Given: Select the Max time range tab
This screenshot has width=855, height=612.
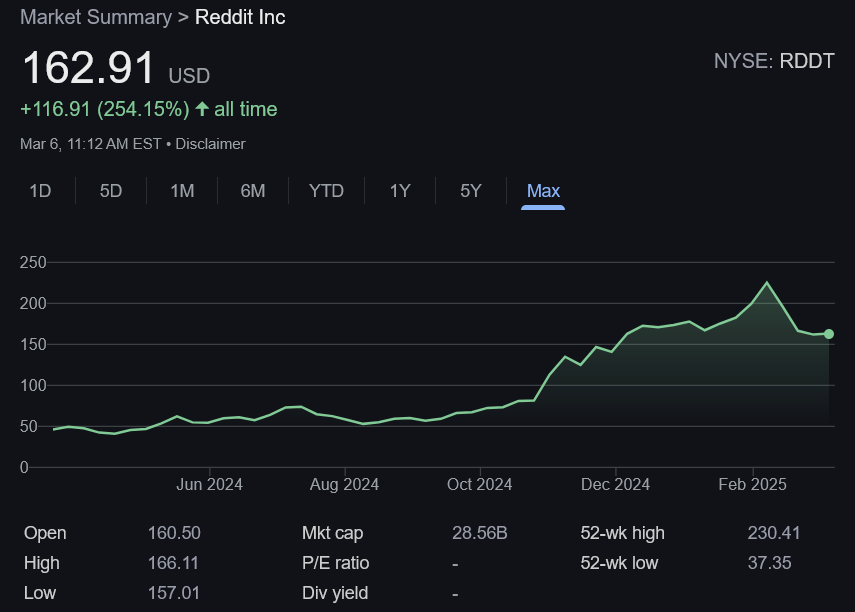Looking at the screenshot, I should click(543, 191).
